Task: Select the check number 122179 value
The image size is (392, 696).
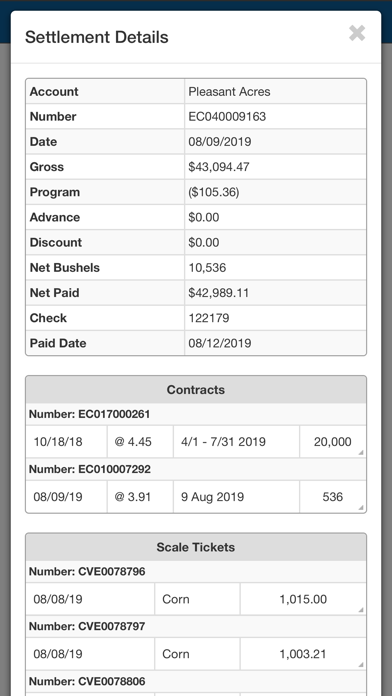Action: click(x=209, y=318)
